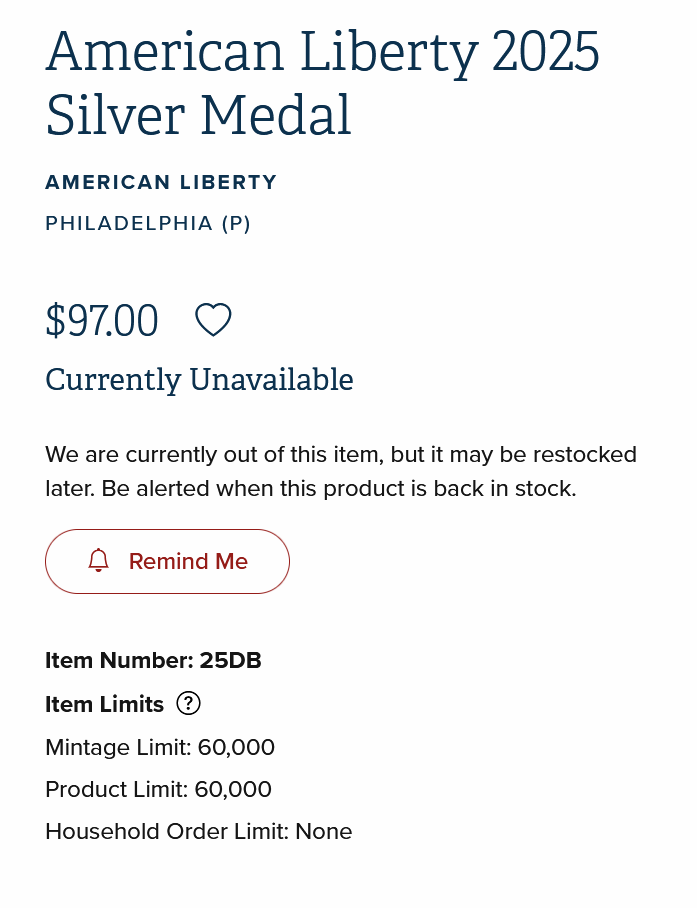Screen dimensions: 697x908
Task: Click the 25DB item number value
Action: coord(230,660)
